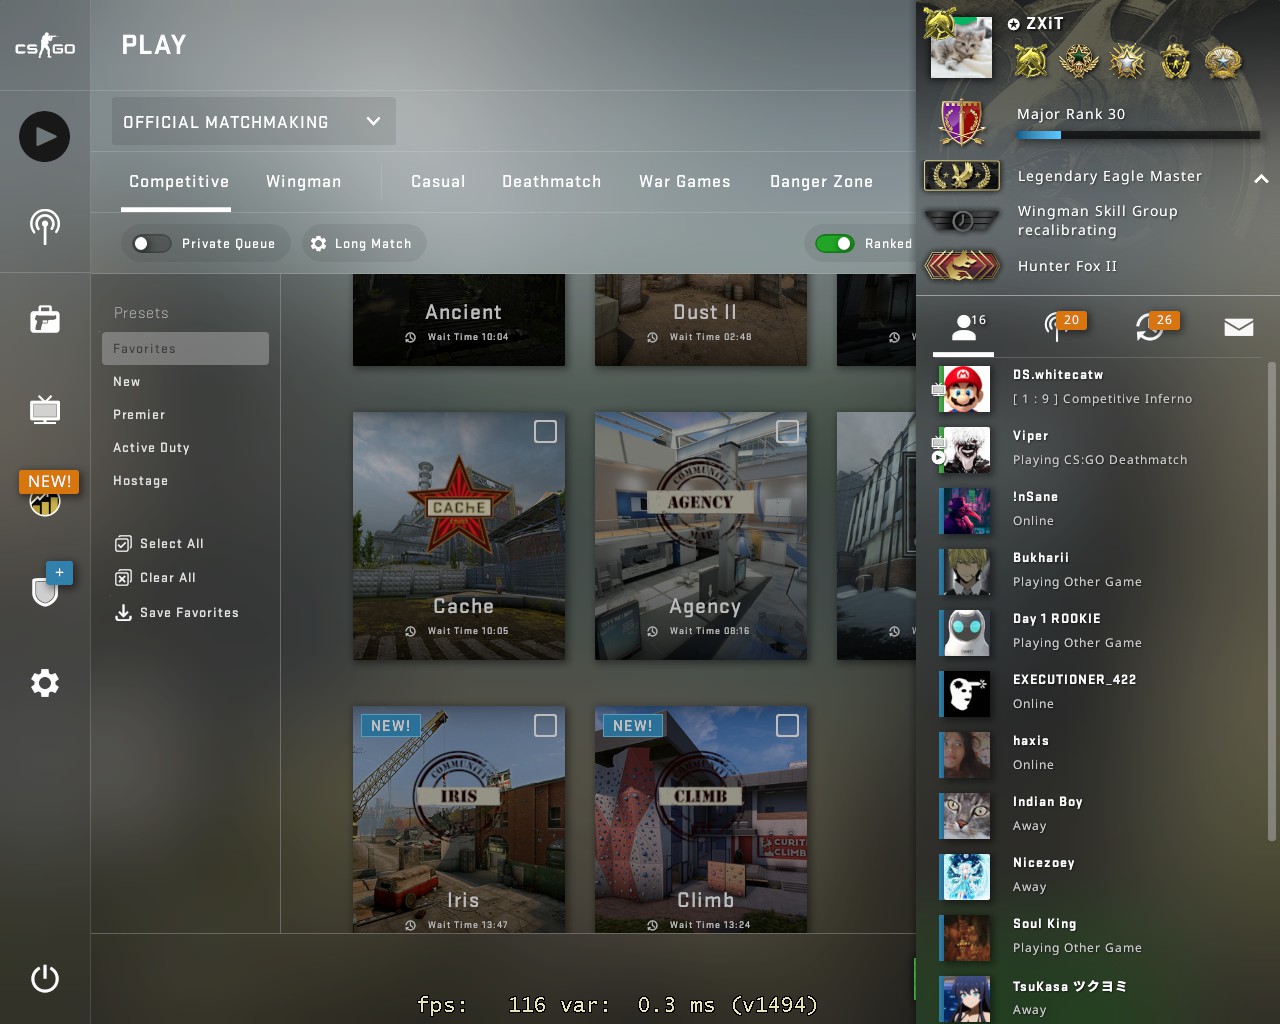Switch to the War Games tab

[x=685, y=181]
